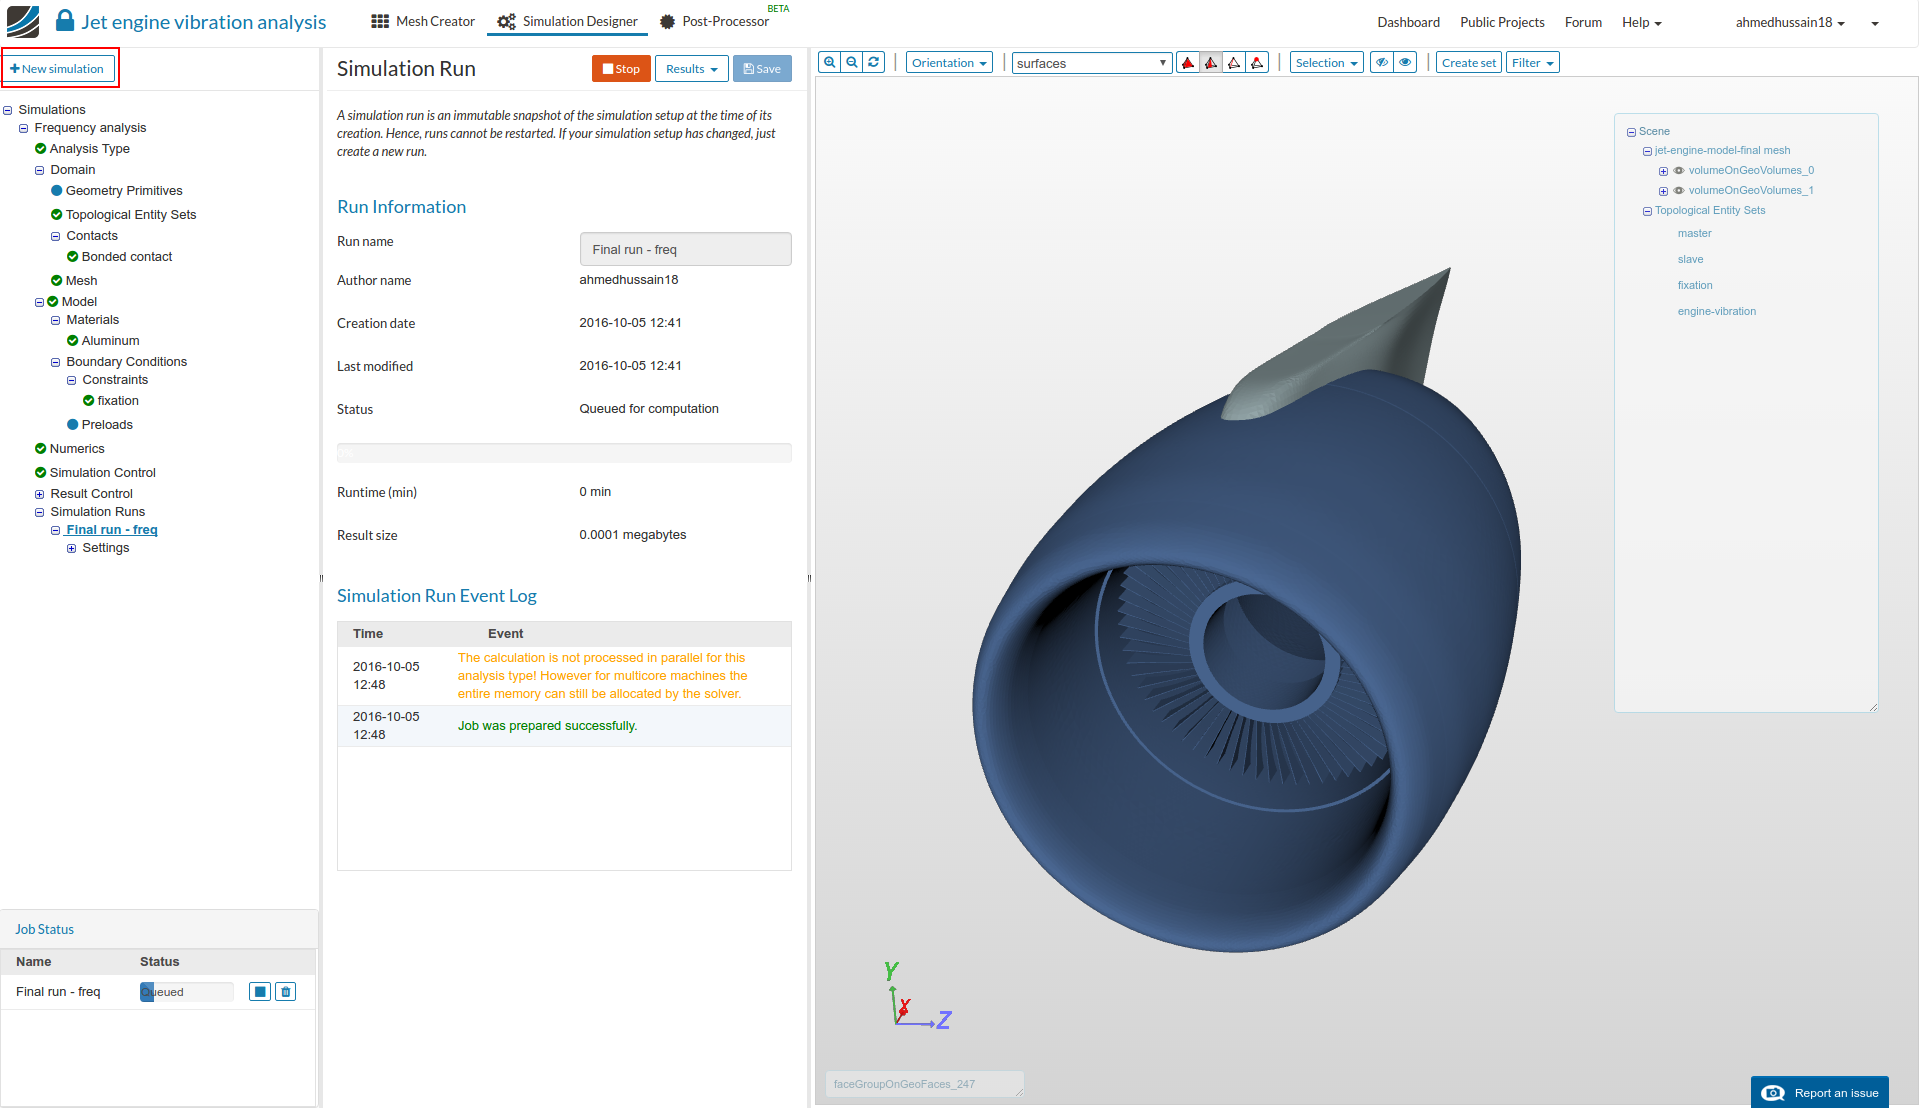Open the Results dropdown
This screenshot has width=1919, height=1108.
[691, 69]
